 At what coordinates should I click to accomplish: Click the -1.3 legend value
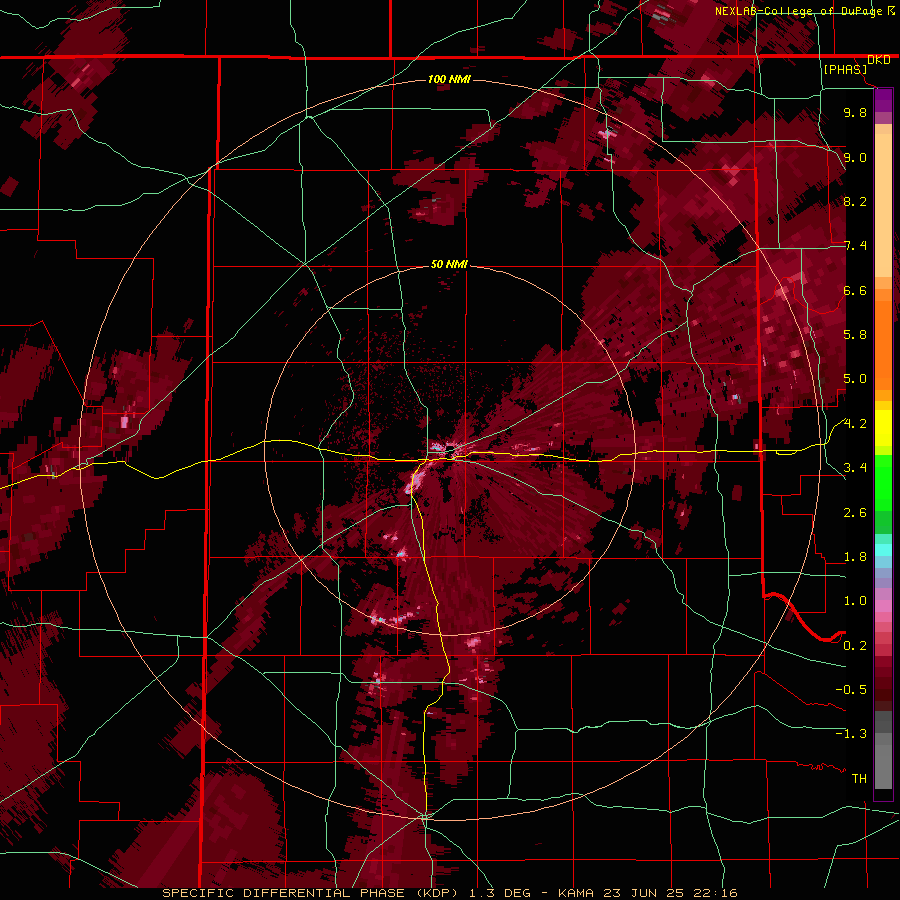[x=851, y=734]
